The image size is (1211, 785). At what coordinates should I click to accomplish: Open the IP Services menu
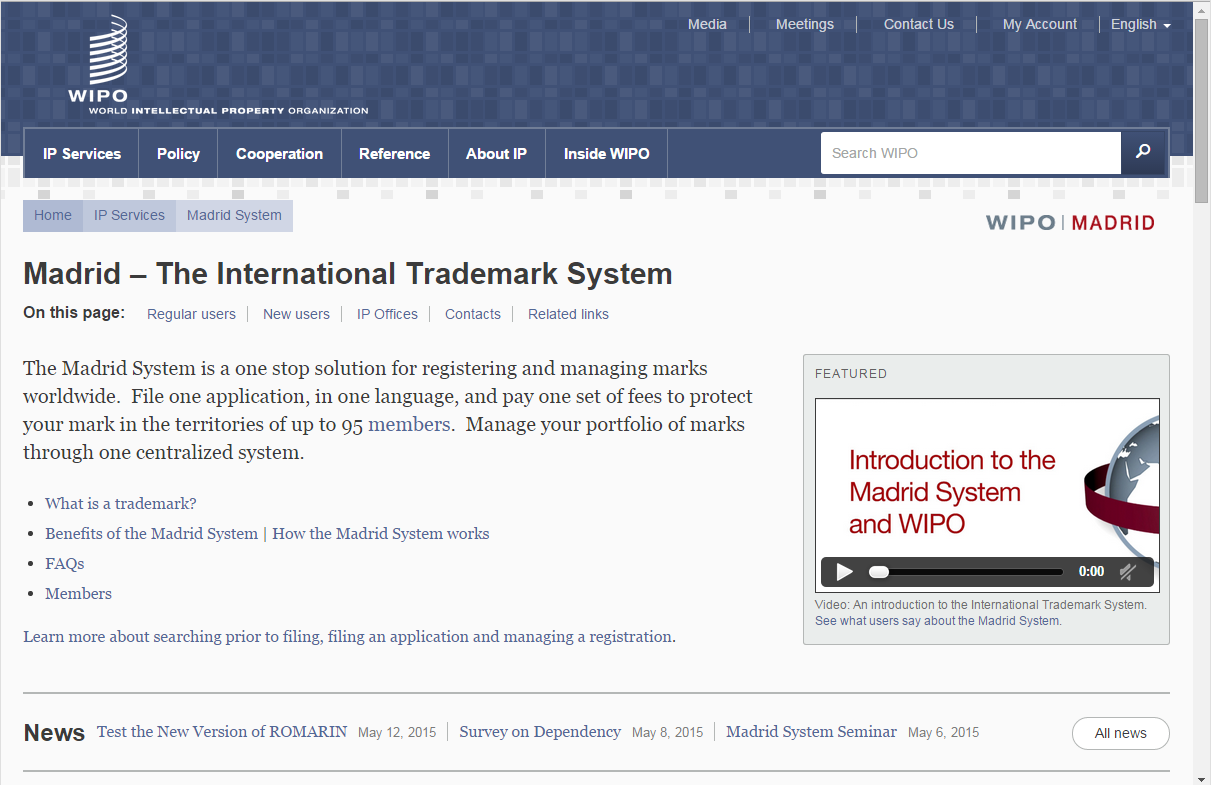point(82,154)
